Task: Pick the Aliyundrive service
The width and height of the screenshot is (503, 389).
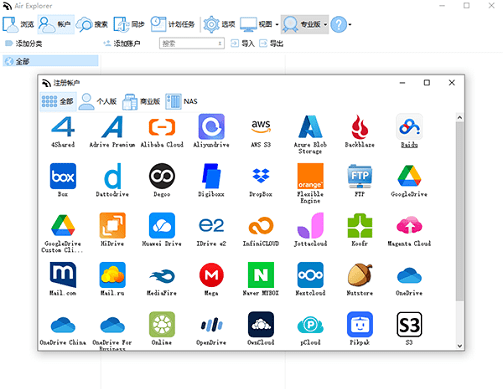Action: pyautogui.click(x=211, y=132)
